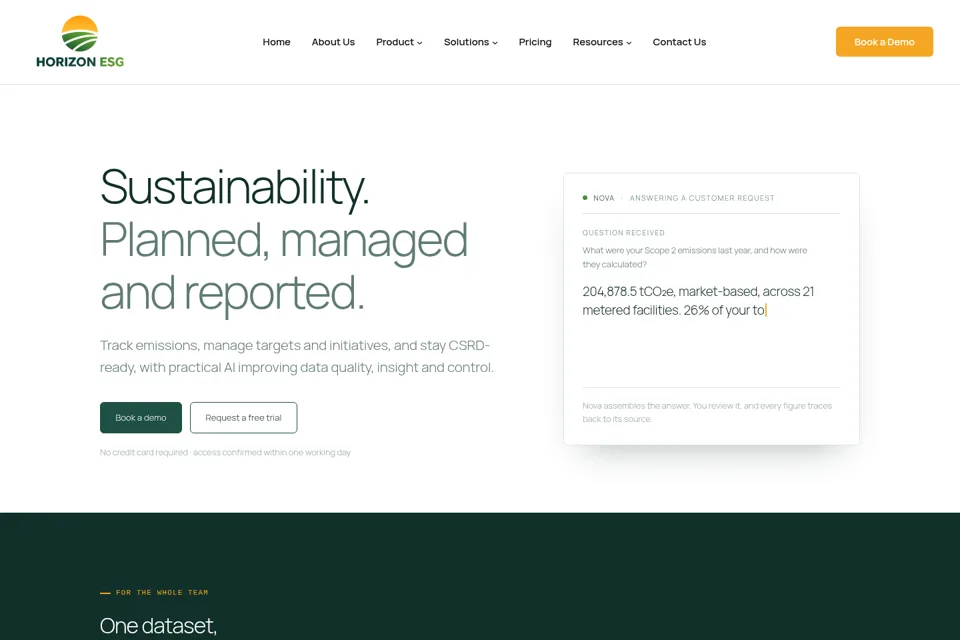Open the Contact Us page
The width and height of the screenshot is (960, 640).
(x=679, y=42)
